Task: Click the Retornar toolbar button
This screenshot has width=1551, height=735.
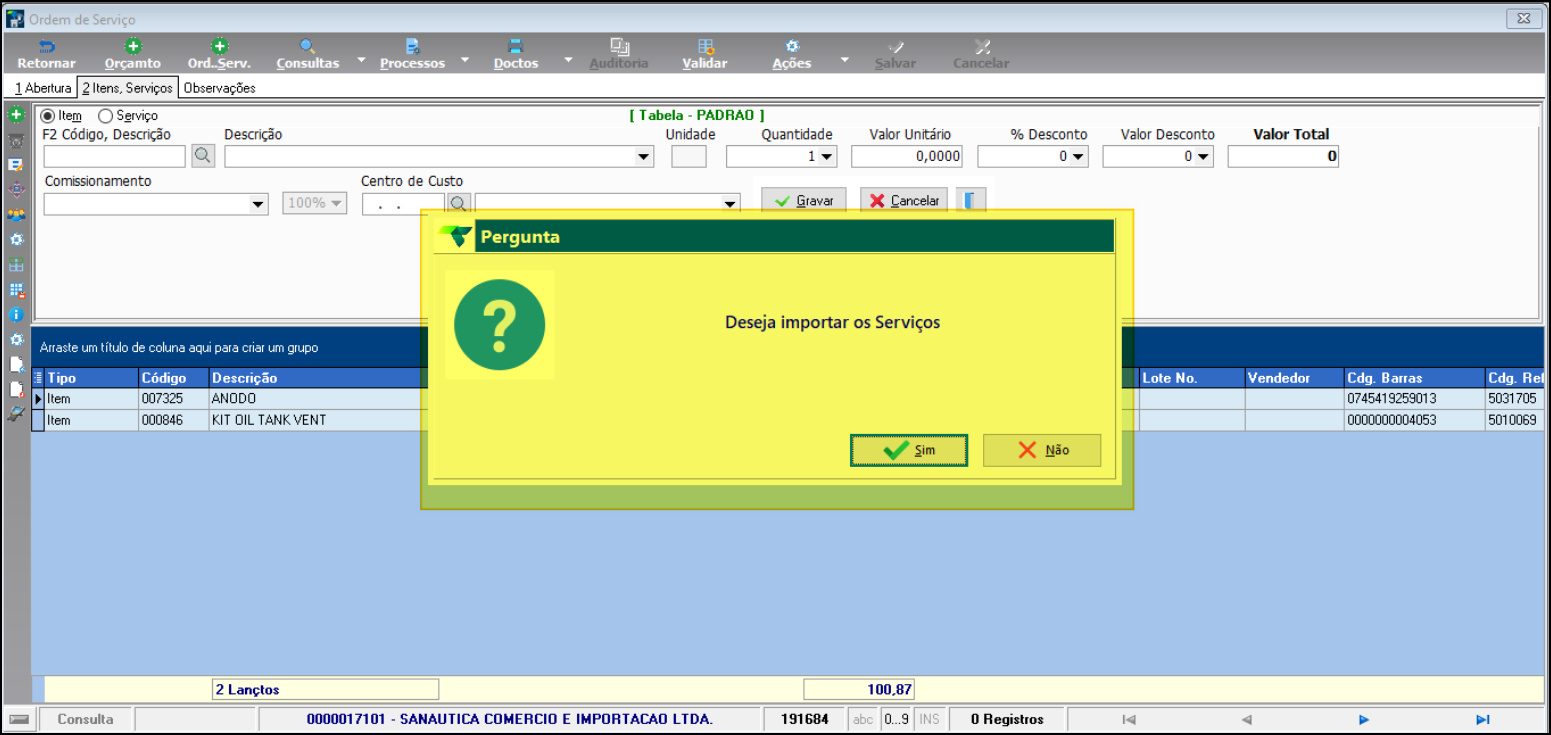Action: point(46,54)
